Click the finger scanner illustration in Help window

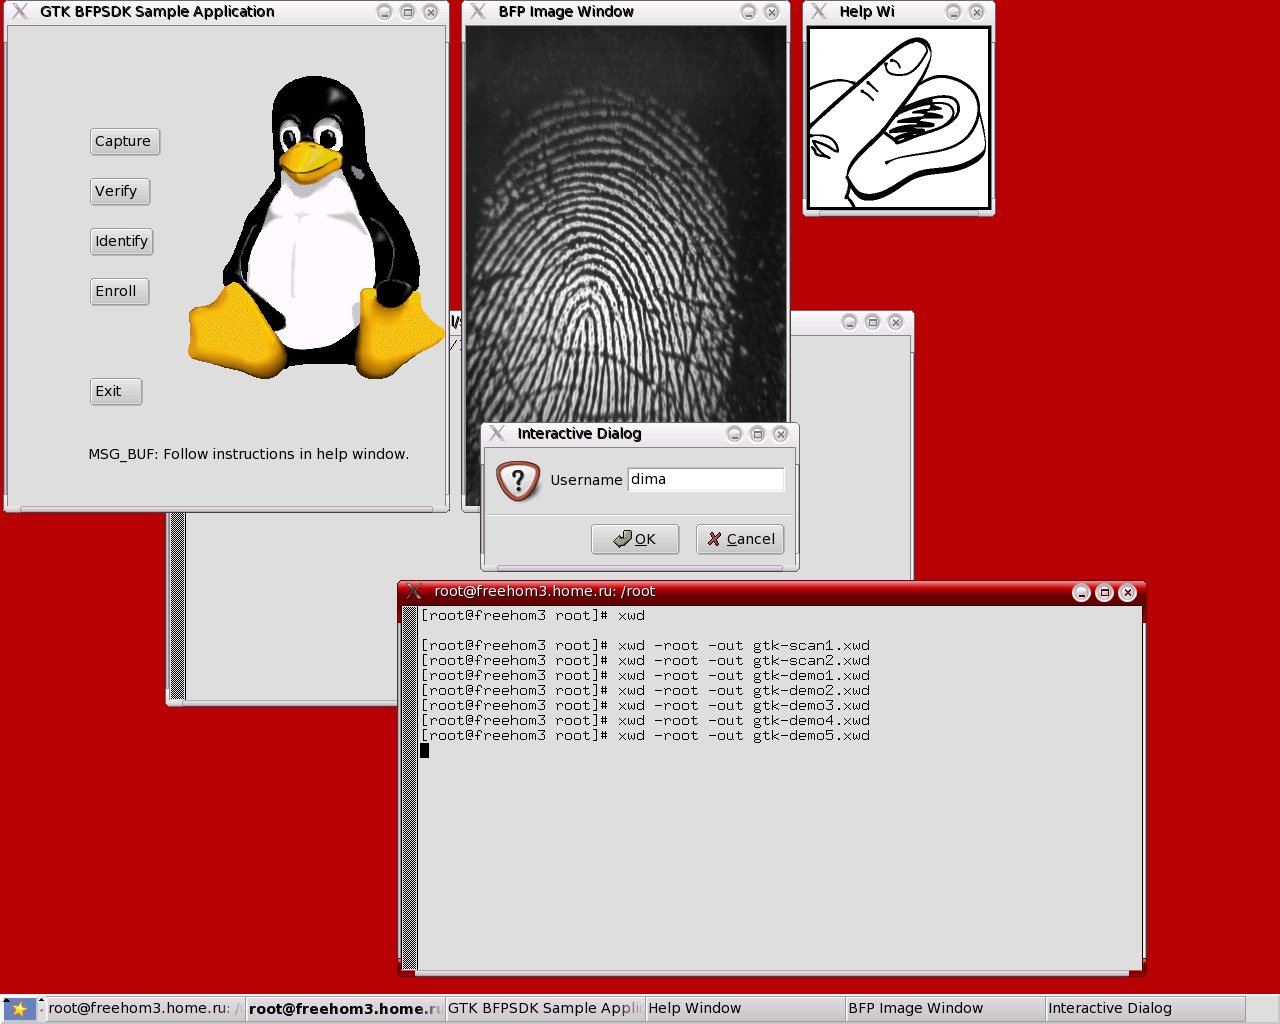[898, 118]
